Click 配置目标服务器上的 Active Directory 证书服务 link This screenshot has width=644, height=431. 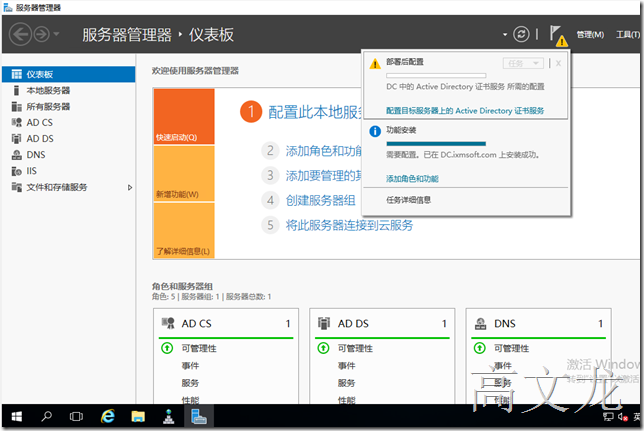[x=465, y=111]
